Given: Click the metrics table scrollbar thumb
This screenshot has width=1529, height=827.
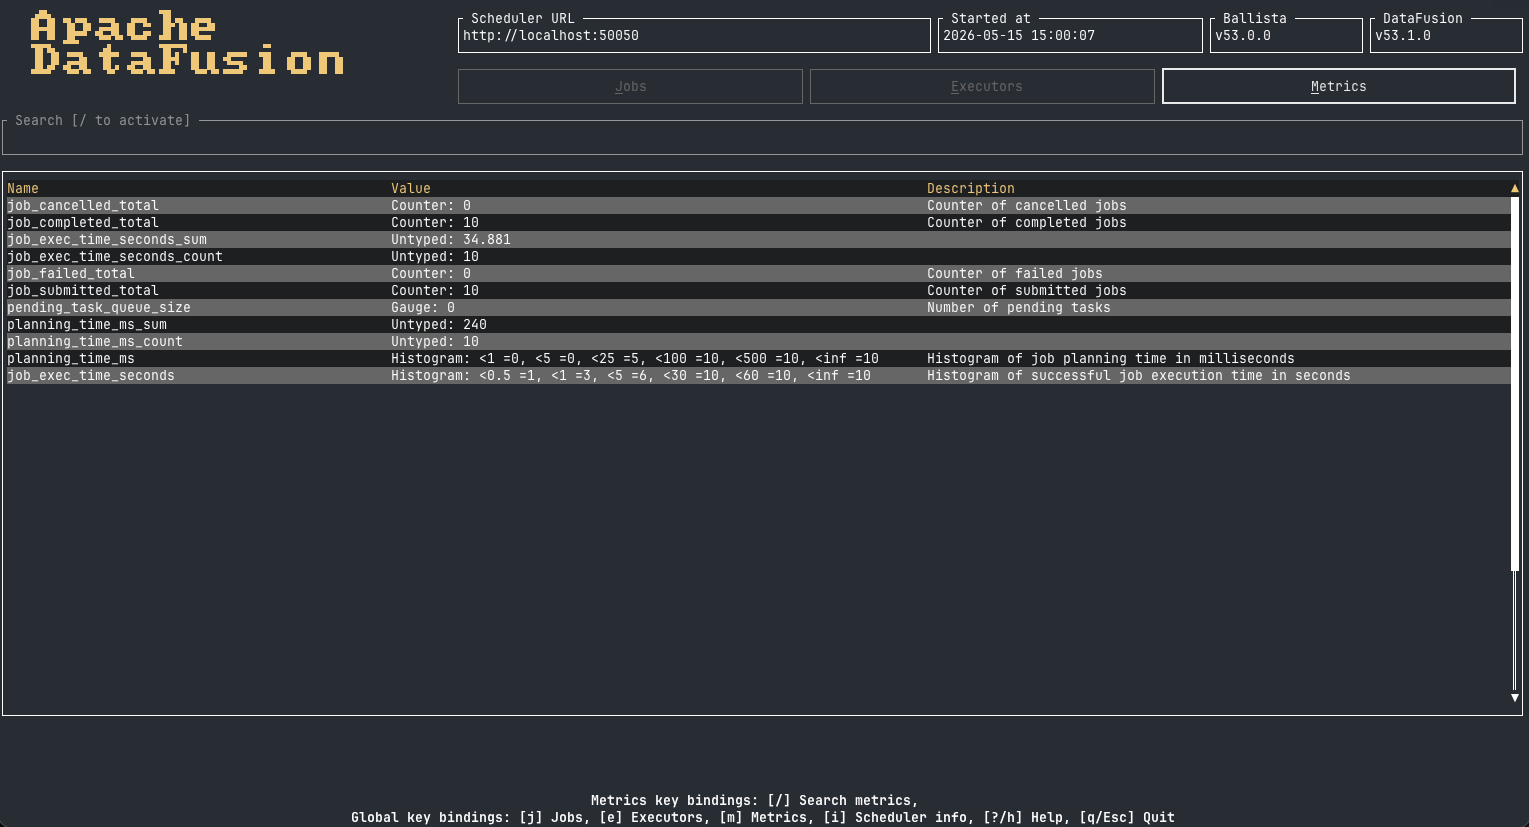Looking at the screenshot, I should point(1515,384).
